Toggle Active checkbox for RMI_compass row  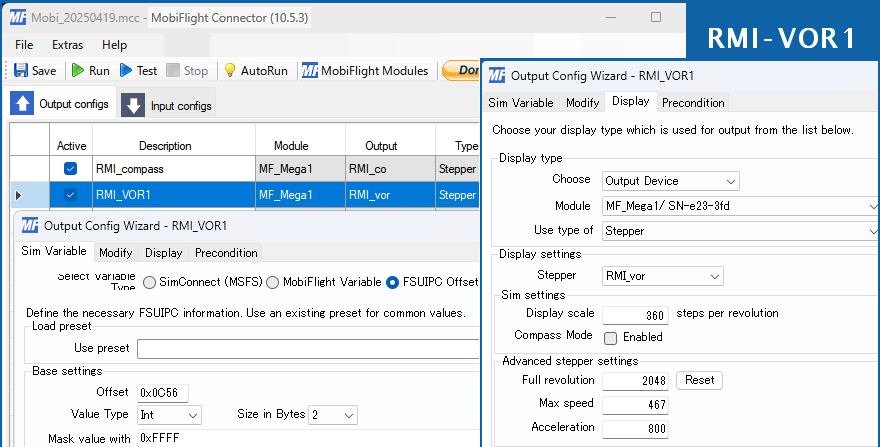70,168
